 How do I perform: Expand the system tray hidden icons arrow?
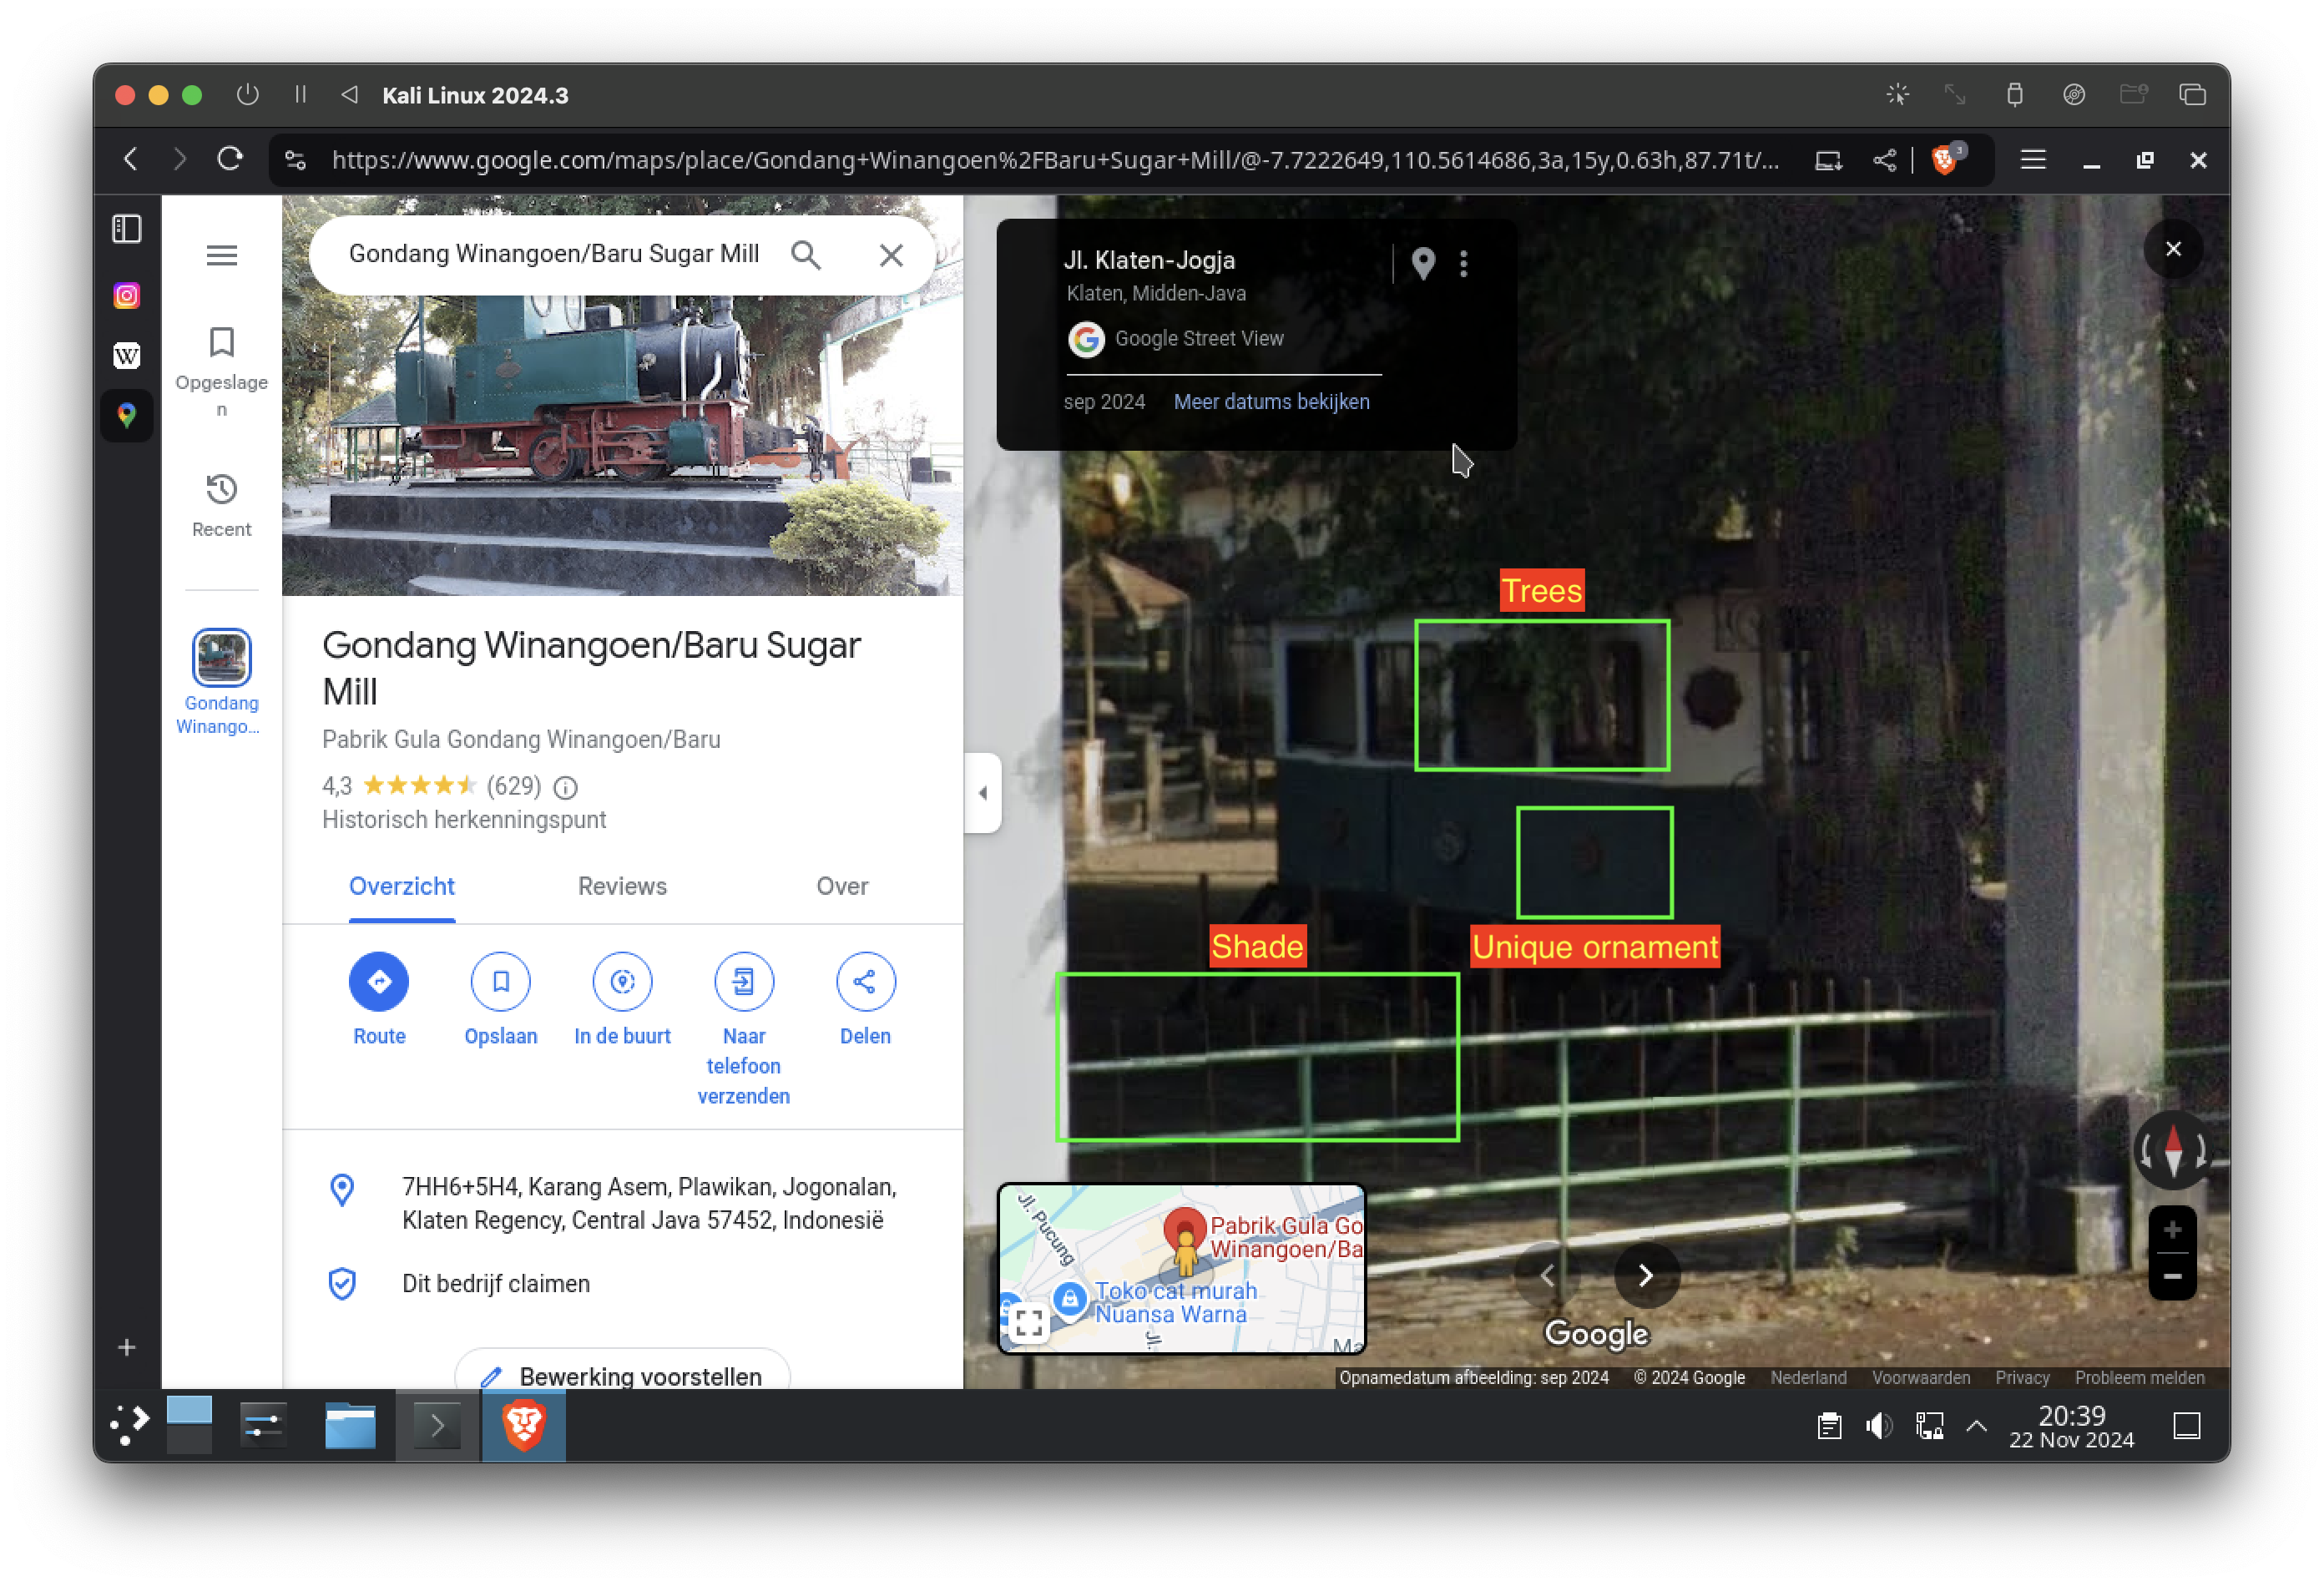point(1976,1426)
